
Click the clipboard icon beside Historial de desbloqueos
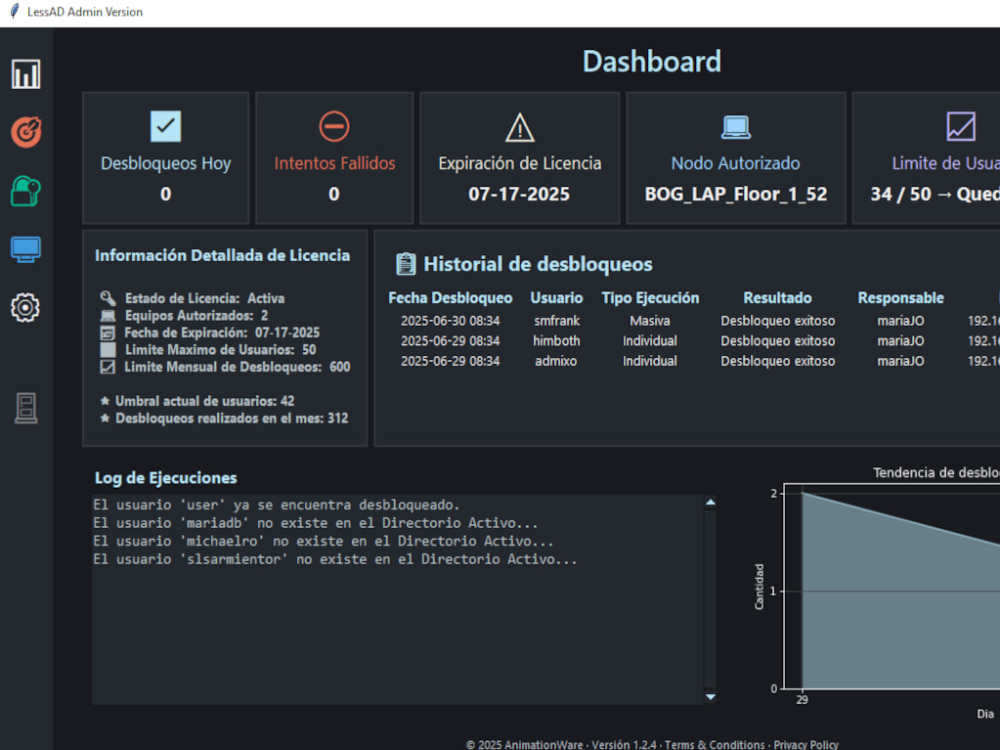point(406,264)
